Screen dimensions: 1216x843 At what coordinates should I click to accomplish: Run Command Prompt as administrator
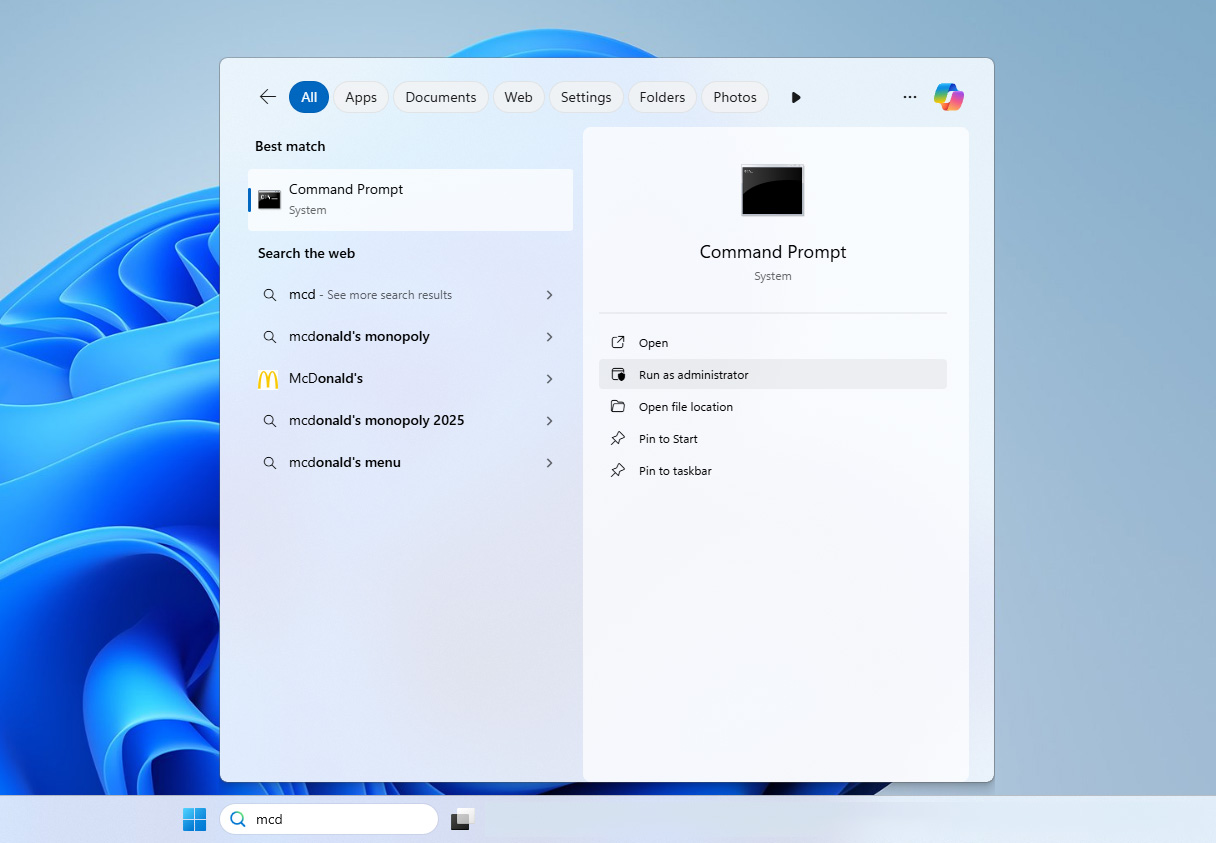click(x=693, y=375)
